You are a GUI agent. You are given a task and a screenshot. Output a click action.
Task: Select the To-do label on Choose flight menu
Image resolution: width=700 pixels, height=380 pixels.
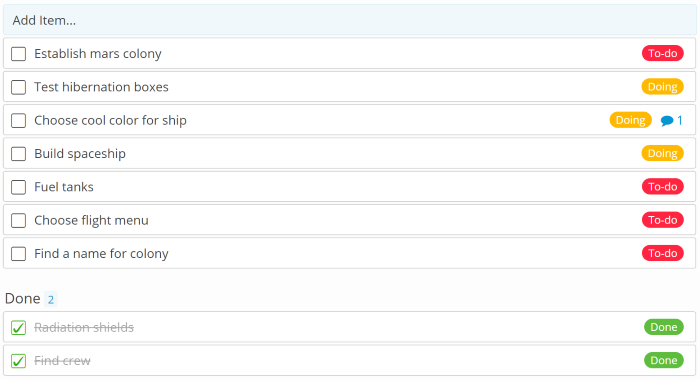[662, 220]
